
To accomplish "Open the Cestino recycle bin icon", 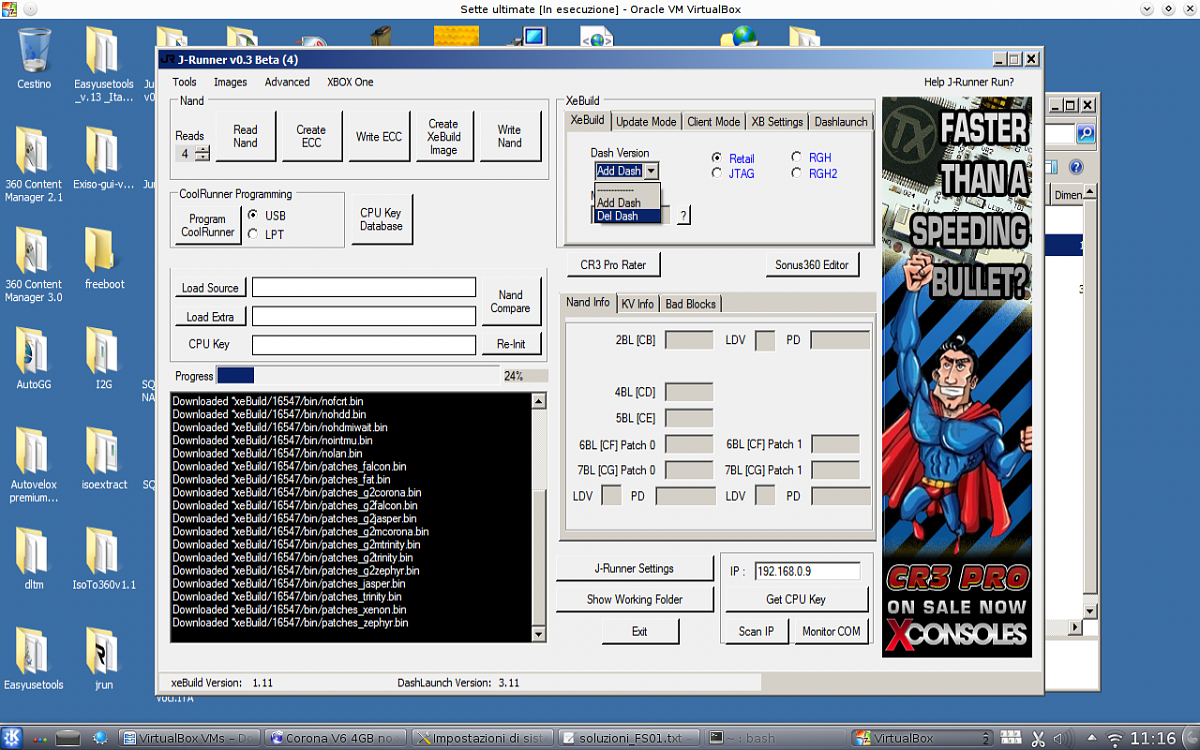I will point(34,50).
